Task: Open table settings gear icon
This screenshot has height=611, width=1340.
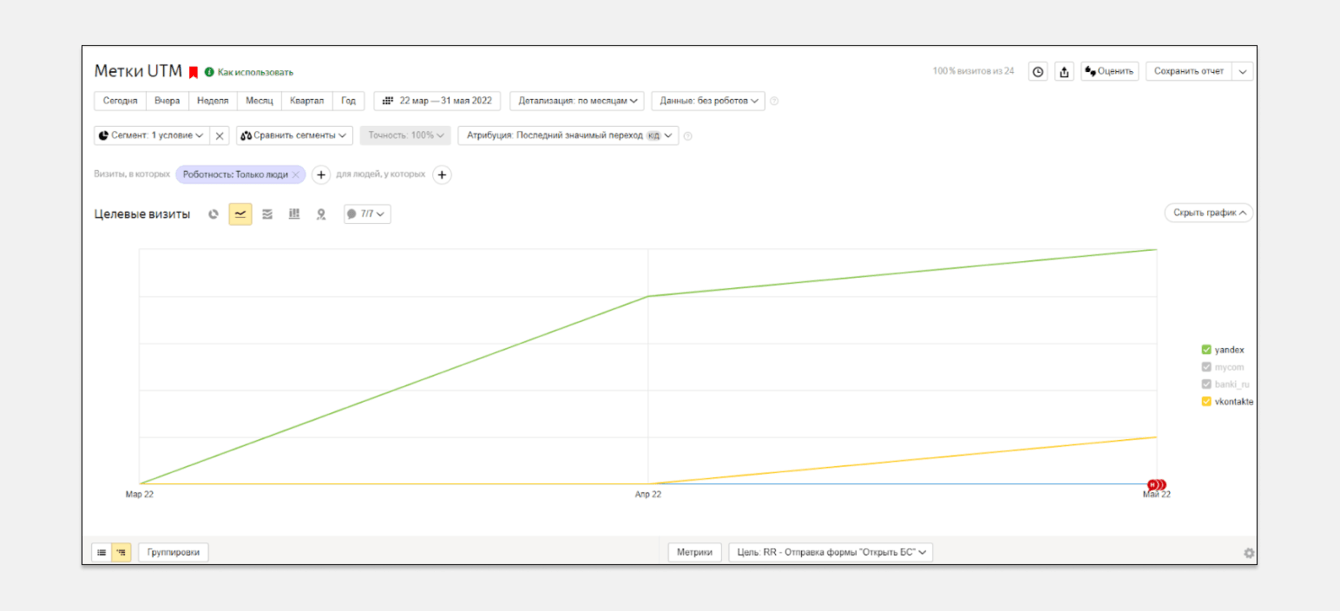Action: pos(1249,553)
